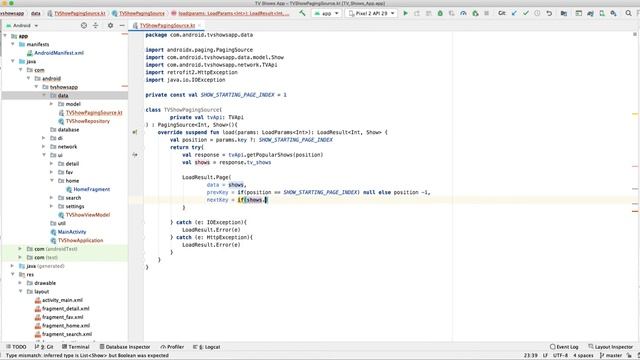Close the TVShowPagingSource.kt editor tab
640x360 pixels.
click(200, 25)
